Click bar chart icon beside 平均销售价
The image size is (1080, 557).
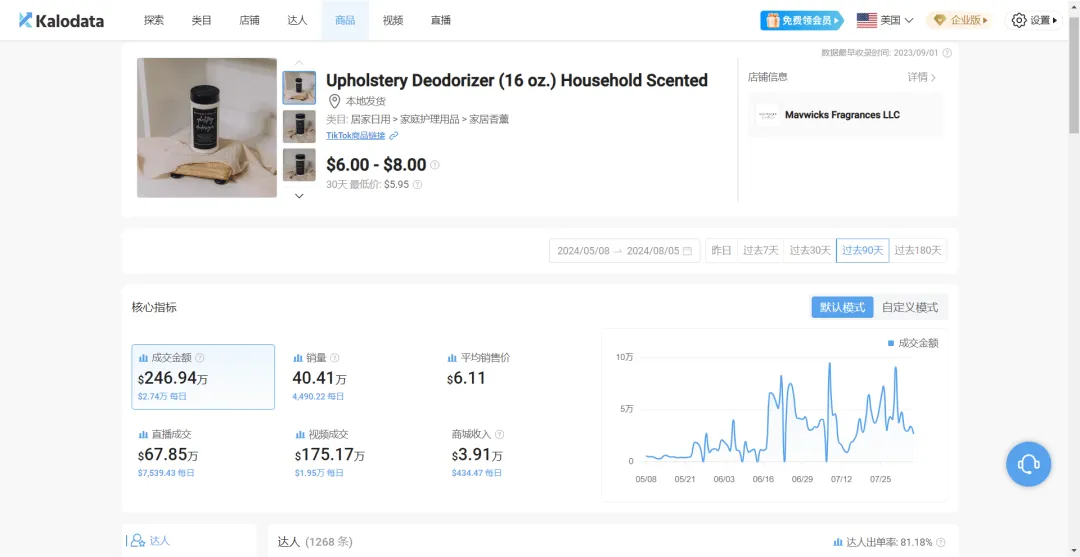(x=453, y=358)
